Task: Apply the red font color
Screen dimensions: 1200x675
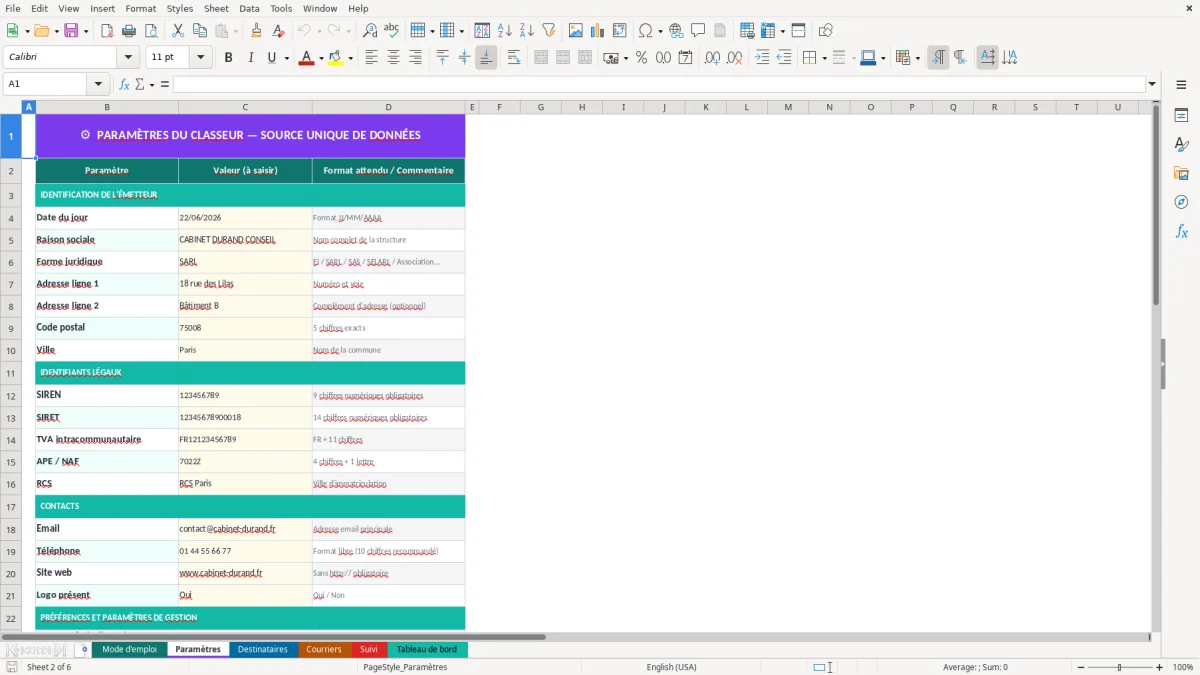Action: click(305, 58)
